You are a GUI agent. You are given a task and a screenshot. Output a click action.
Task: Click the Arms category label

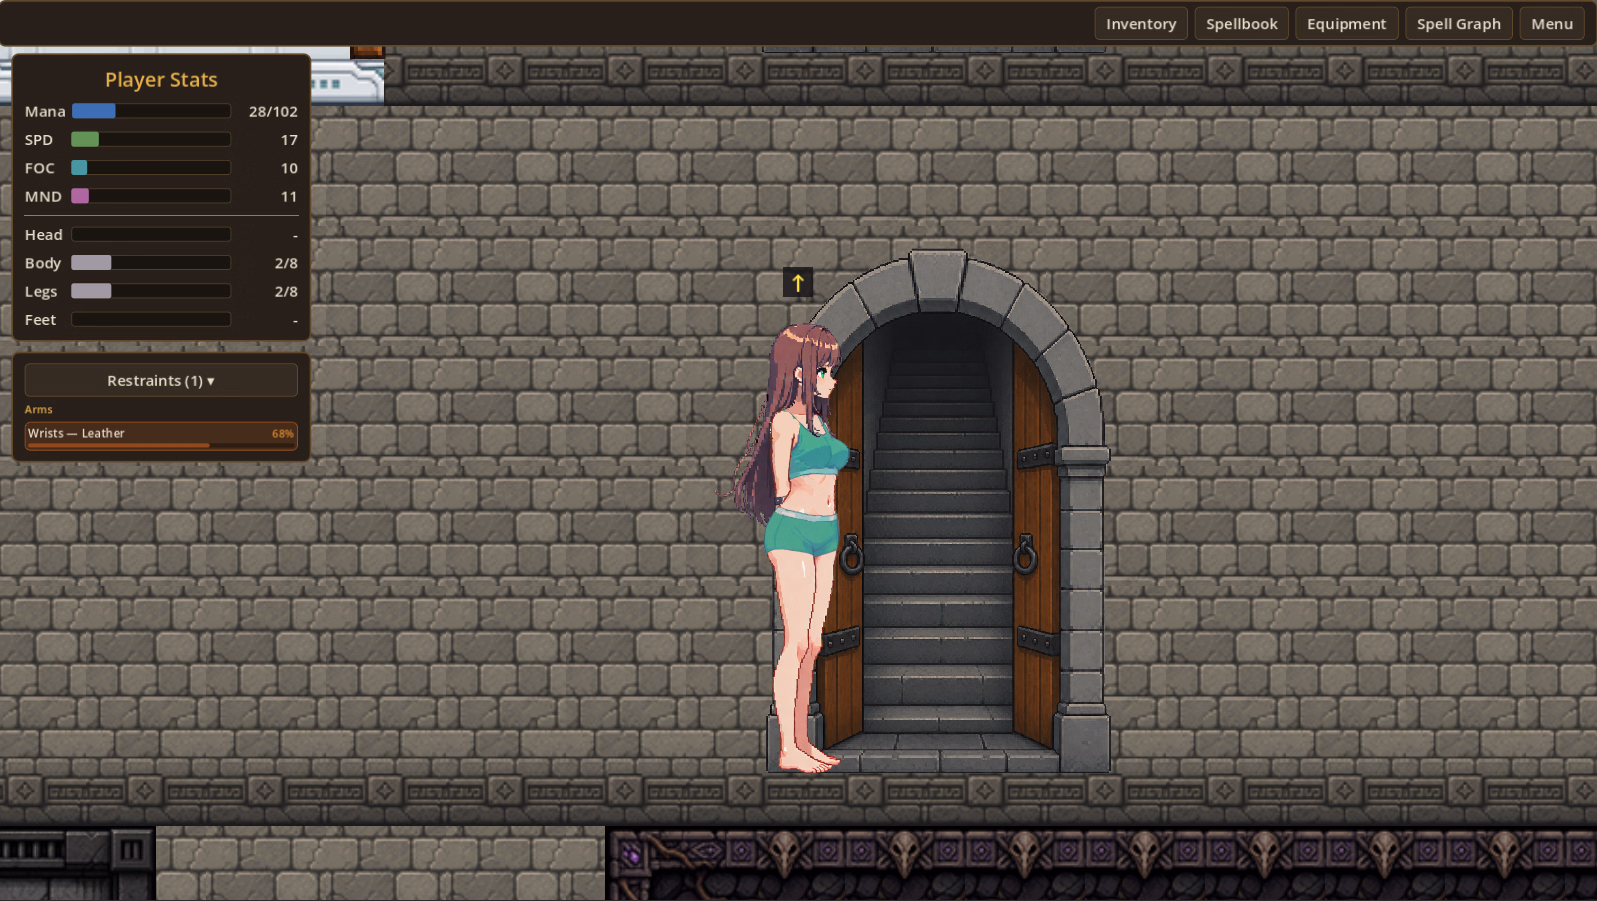pos(38,409)
